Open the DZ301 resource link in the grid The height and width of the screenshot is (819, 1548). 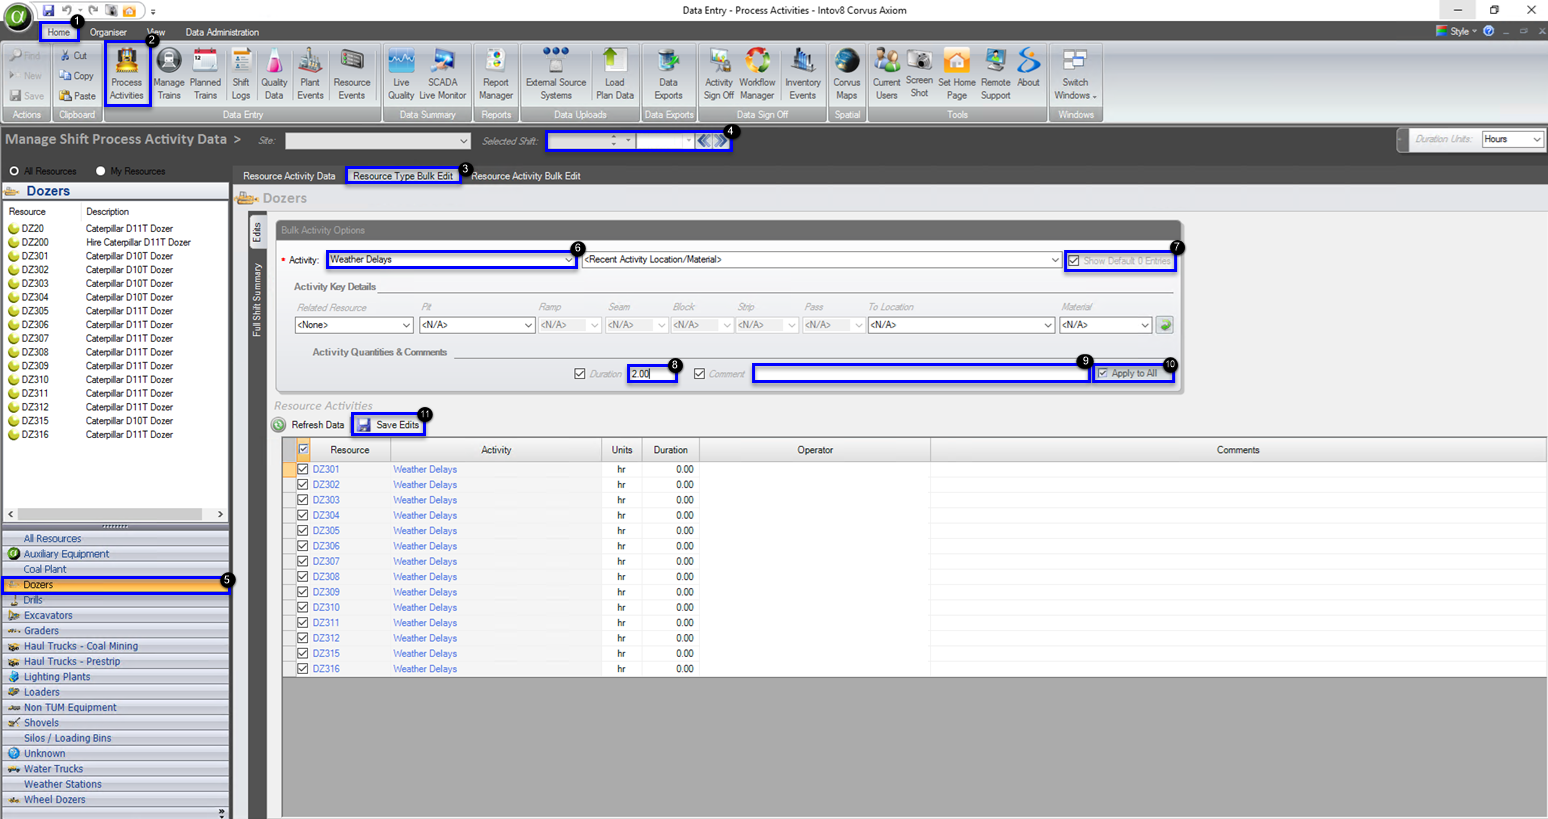pos(326,469)
